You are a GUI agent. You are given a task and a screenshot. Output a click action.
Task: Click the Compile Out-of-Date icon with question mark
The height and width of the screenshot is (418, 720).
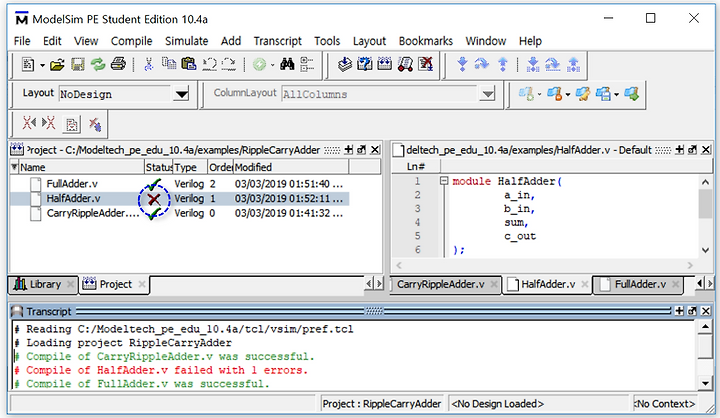pos(365,64)
